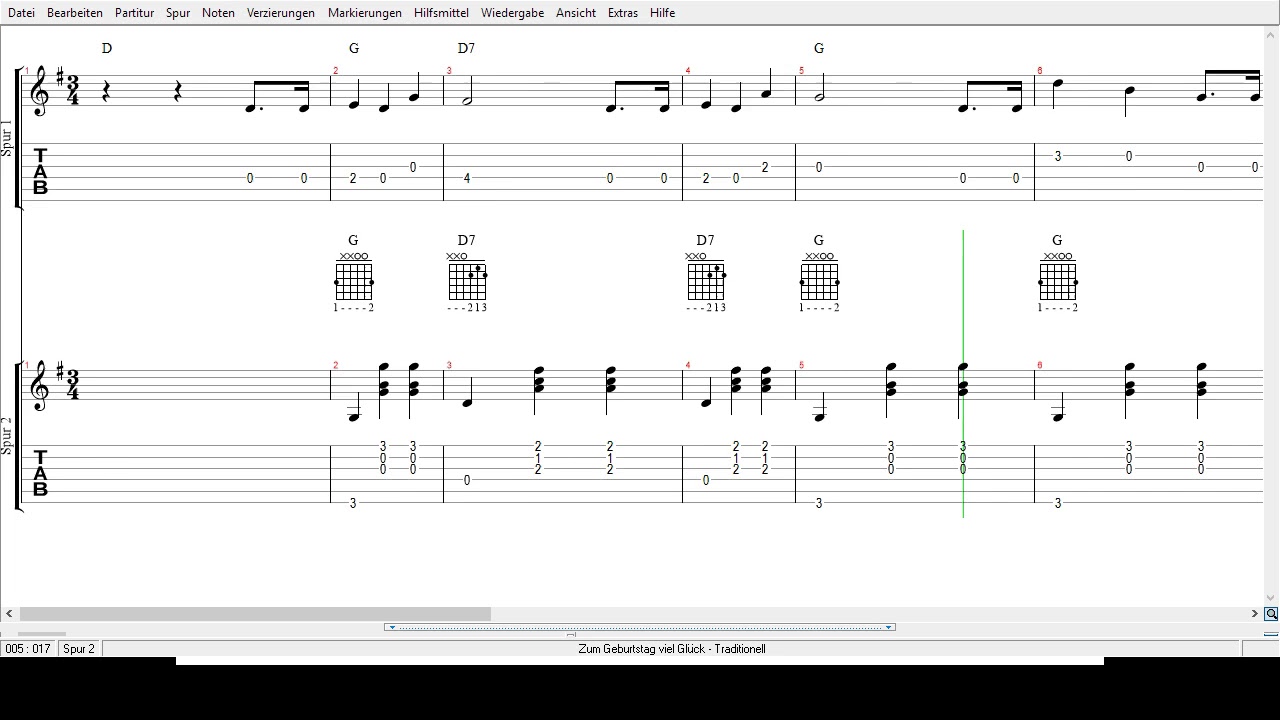Click the vertical 'Spur 1' track label

7,138
